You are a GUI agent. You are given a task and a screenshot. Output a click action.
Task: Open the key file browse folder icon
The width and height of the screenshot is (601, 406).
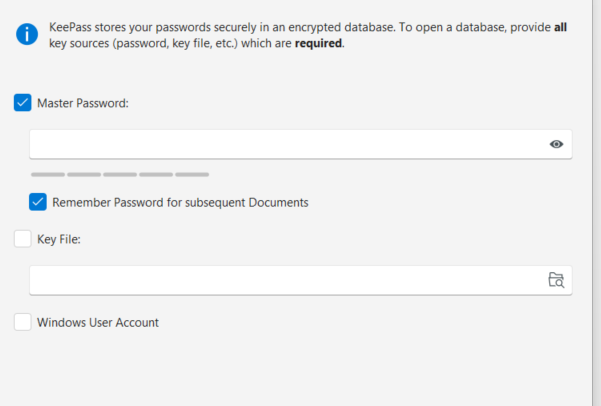point(556,280)
